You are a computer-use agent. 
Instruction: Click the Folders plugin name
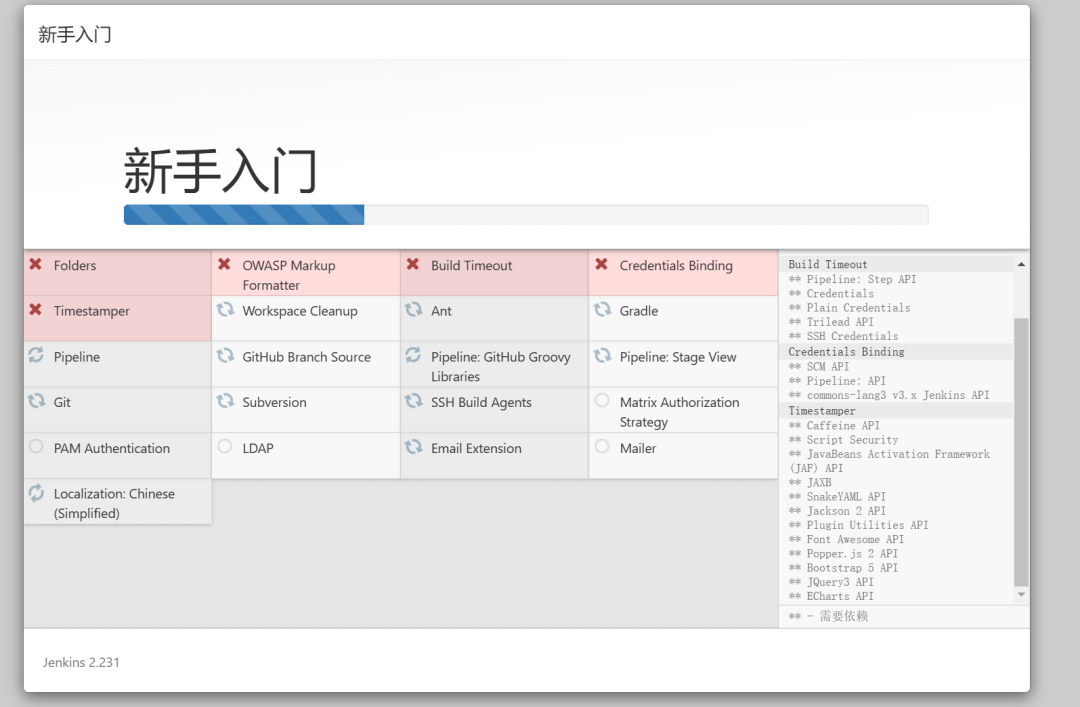(75, 265)
